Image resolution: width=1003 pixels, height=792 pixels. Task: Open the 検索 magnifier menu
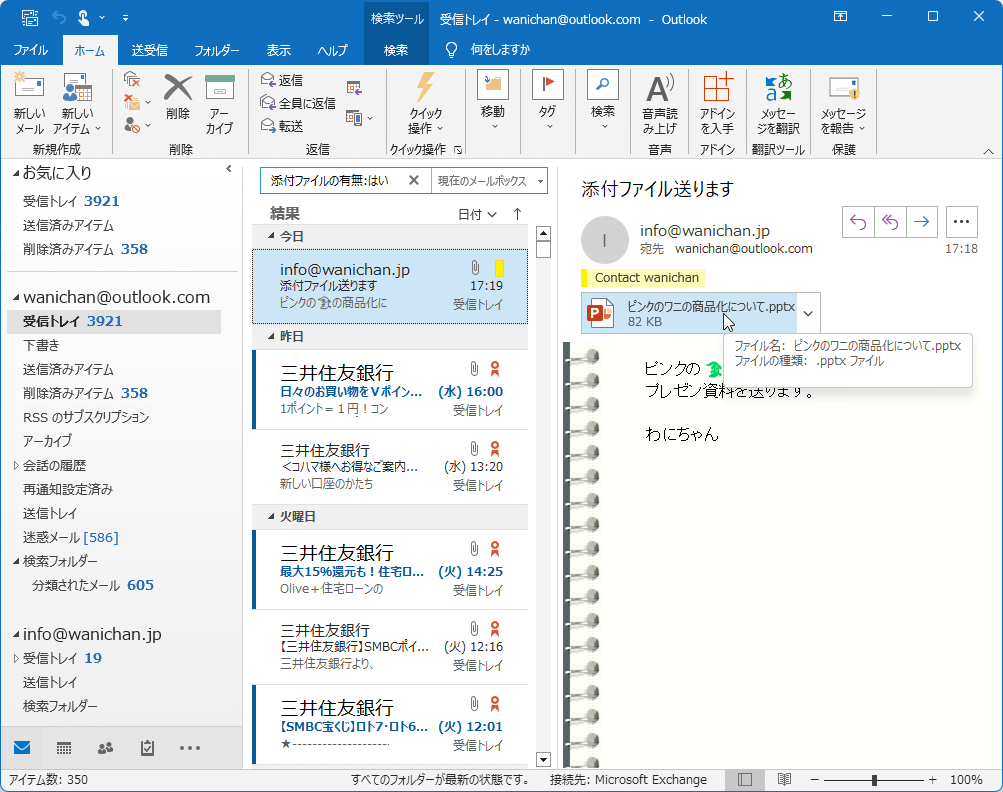tap(603, 100)
